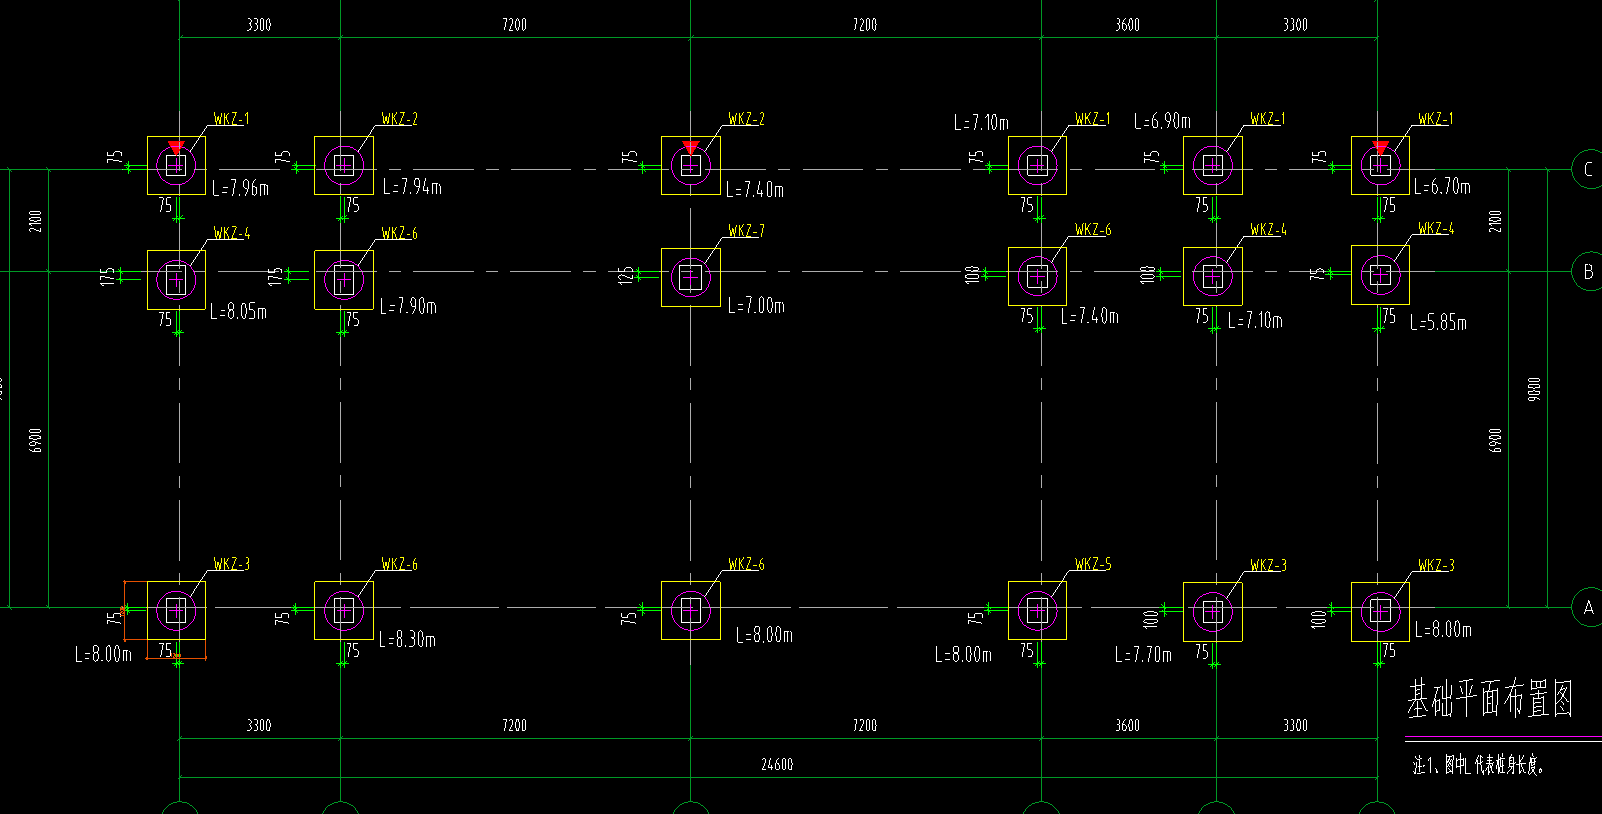1602x814 pixels.
Task: Select the WKZ-1 label beside L=7.96m
Action: [x=231, y=119]
